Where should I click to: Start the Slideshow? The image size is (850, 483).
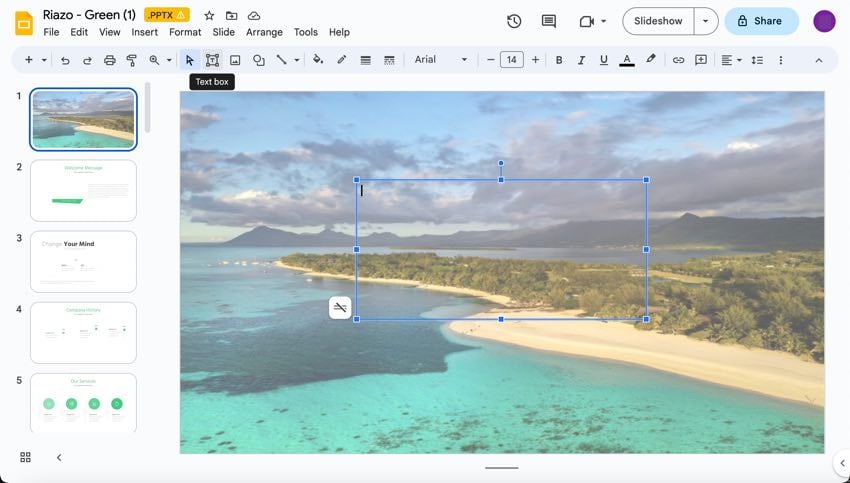click(x=658, y=21)
